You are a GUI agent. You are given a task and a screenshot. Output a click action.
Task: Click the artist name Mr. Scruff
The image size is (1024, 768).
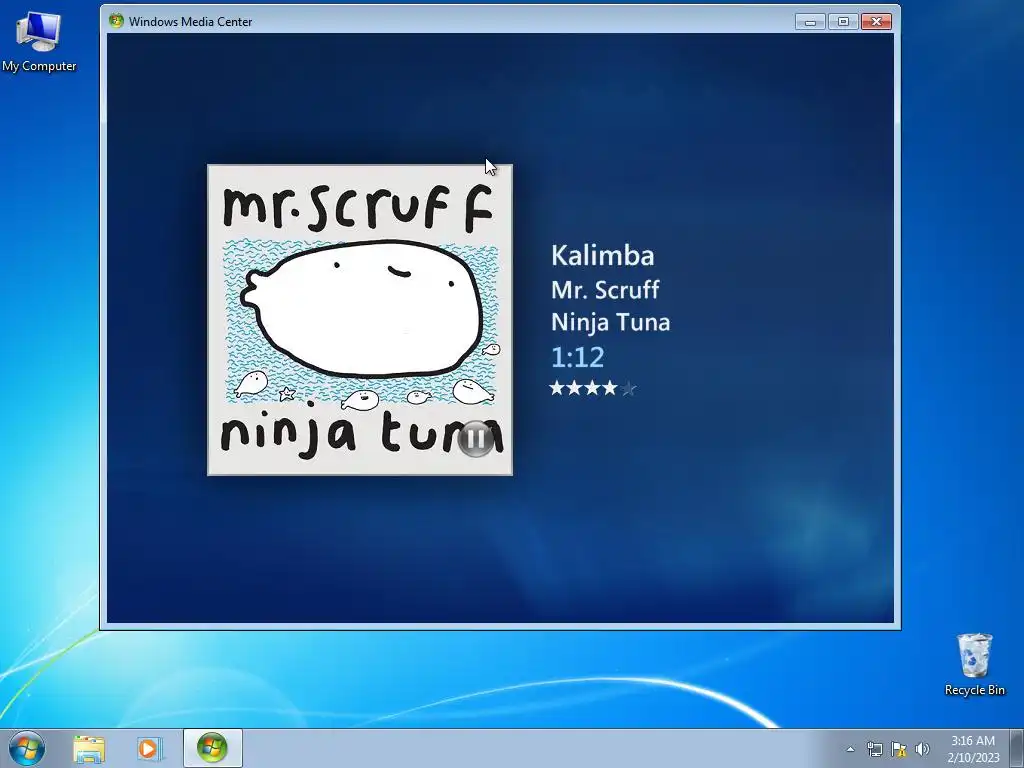(605, 290)
